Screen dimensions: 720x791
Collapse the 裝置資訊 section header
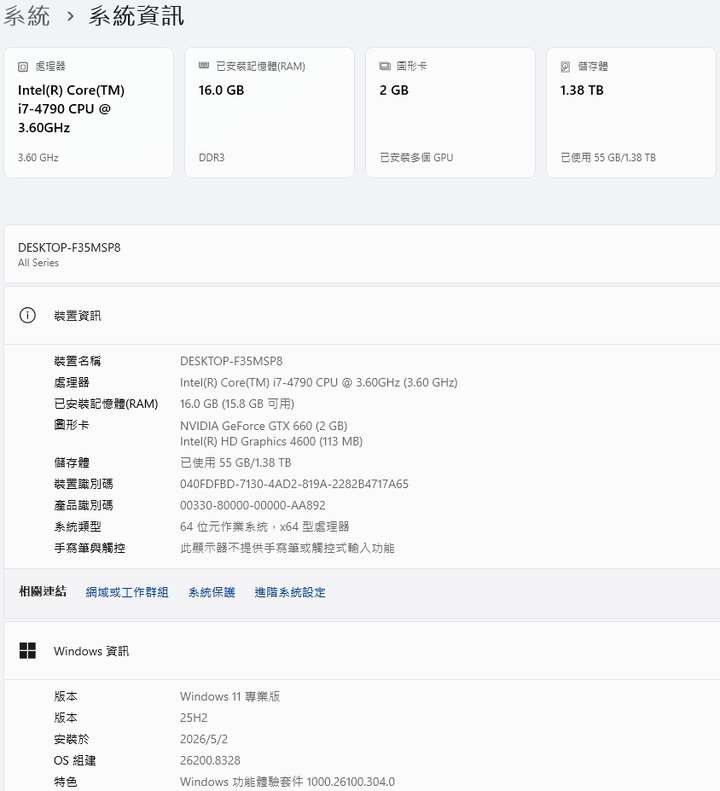tap(362, 316)
